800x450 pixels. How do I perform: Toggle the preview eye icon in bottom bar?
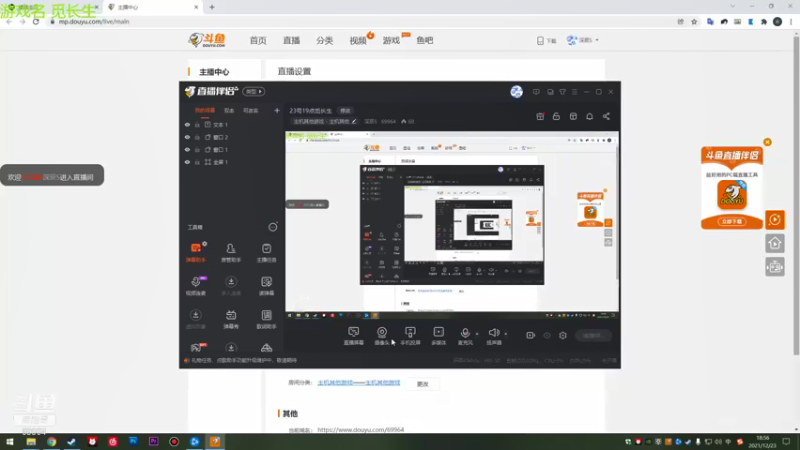tap(547, 335)
